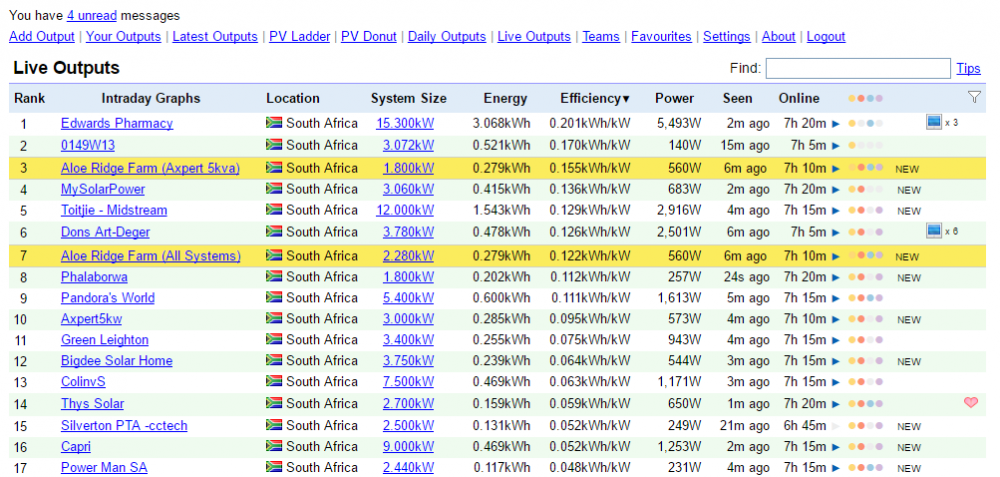The image size is (1000, 477).
Task: Click the play arrow in Capri row
Action: [x=836, y=447]
